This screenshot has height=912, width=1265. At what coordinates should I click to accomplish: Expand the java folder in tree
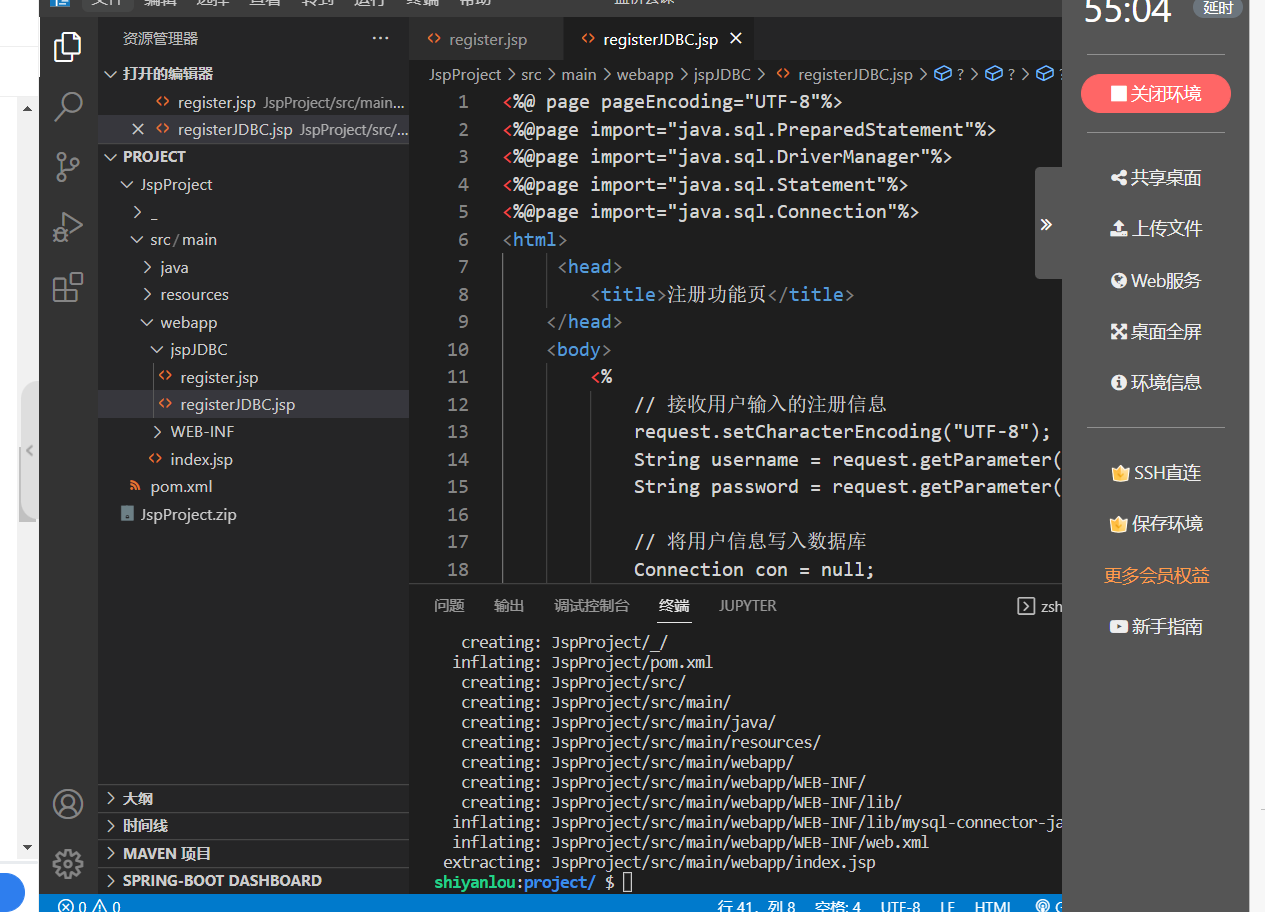tap(174, 267)
